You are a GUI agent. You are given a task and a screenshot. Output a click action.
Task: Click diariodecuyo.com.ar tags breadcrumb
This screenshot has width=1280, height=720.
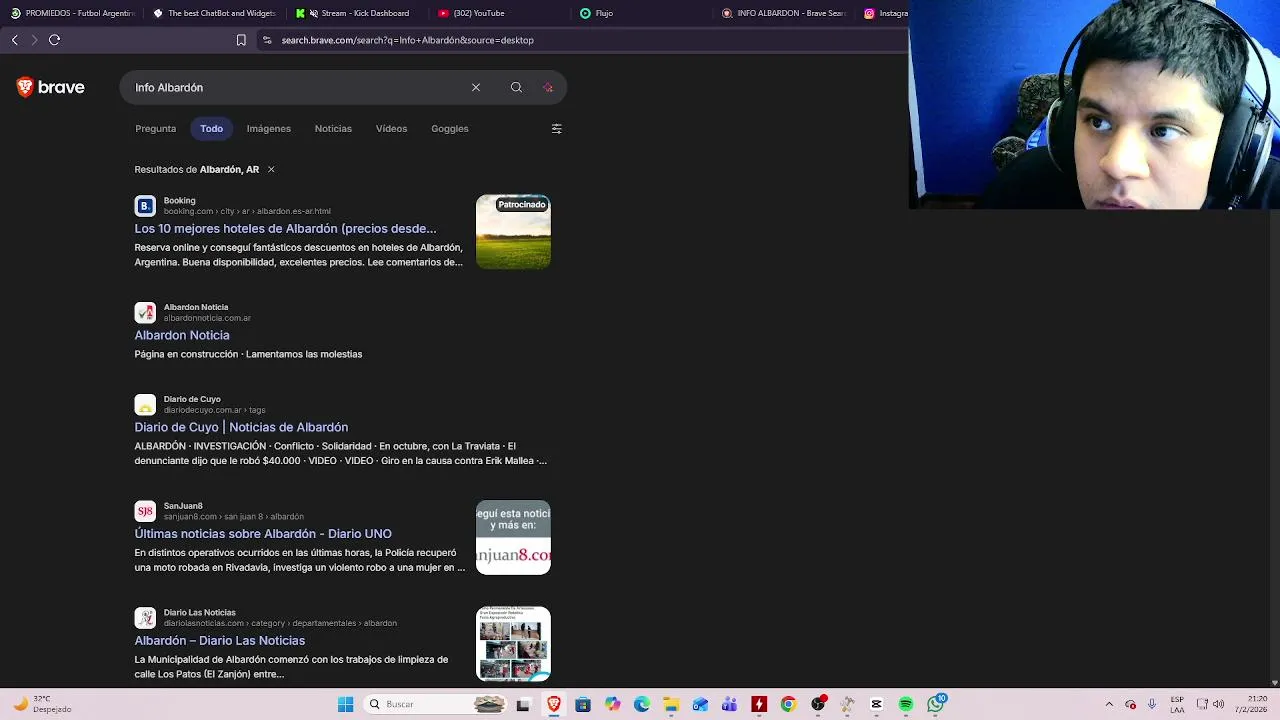pyautogui.click(x=214, y=410)
